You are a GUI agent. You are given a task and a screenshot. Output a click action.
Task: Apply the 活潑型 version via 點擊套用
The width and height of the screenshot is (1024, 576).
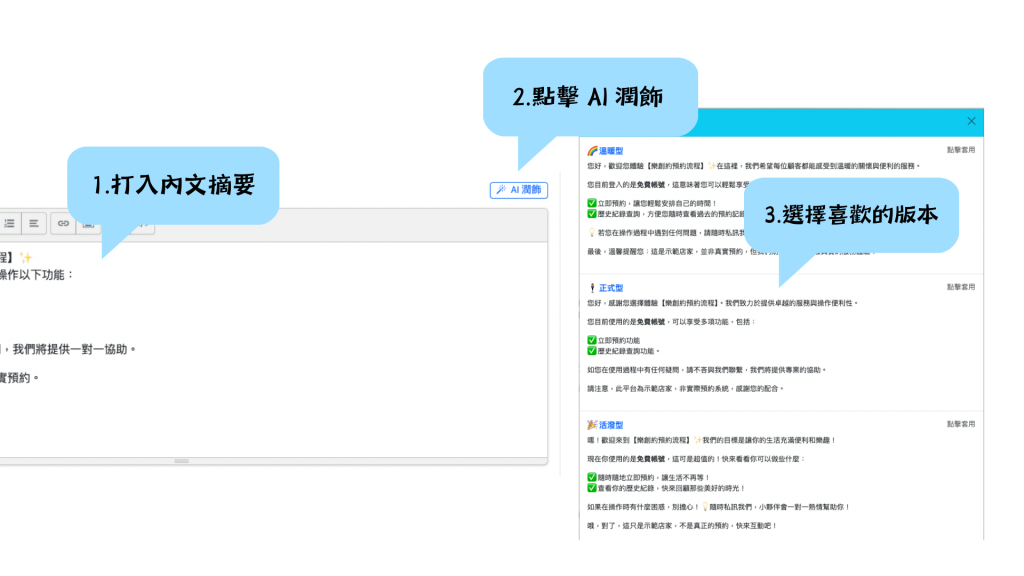pyautogui.click(x=961, y=425)
